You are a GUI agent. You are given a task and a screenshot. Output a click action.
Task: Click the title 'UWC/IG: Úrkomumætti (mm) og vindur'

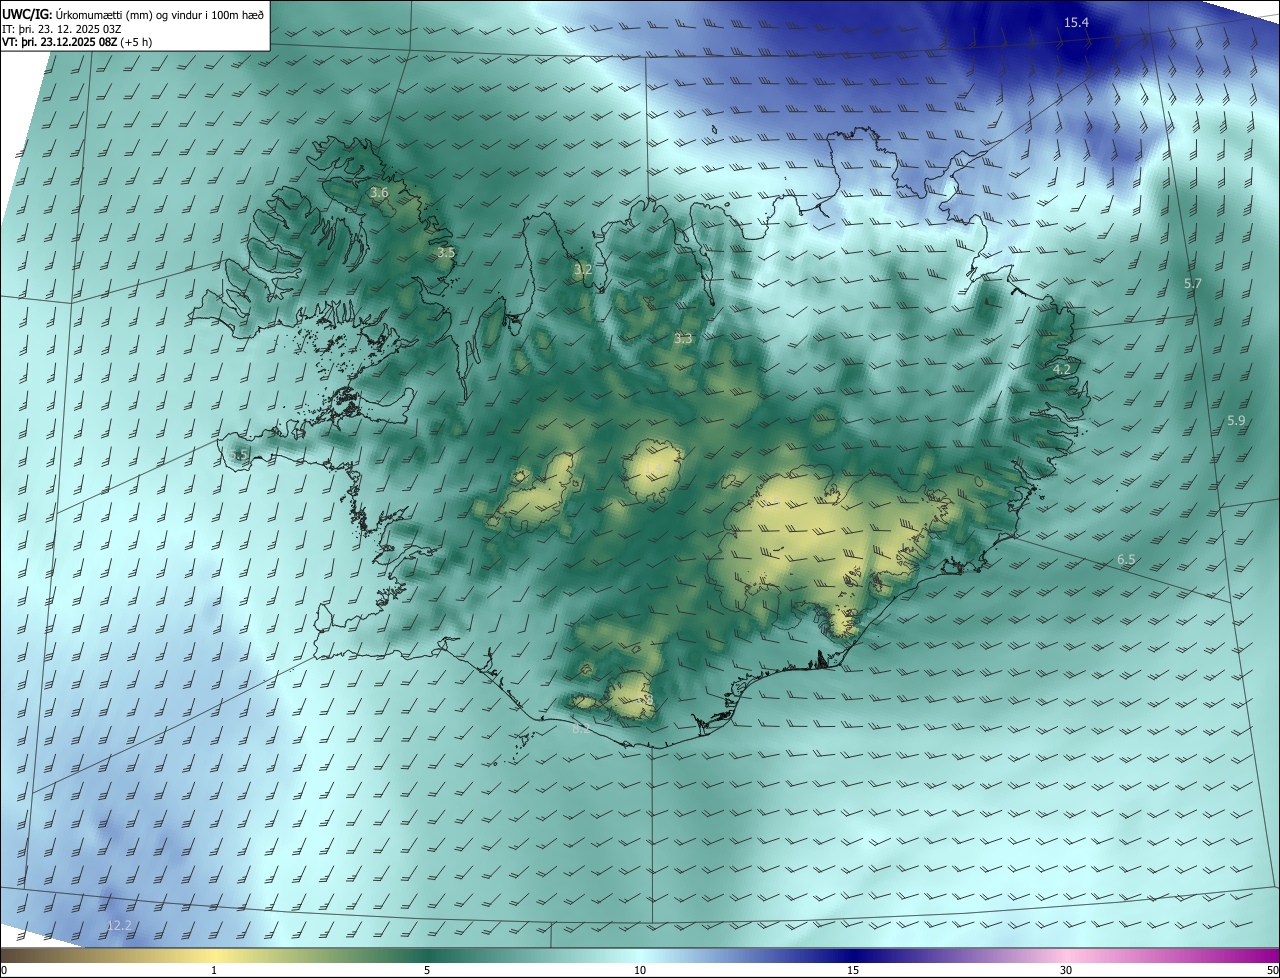tap(134, 13)
